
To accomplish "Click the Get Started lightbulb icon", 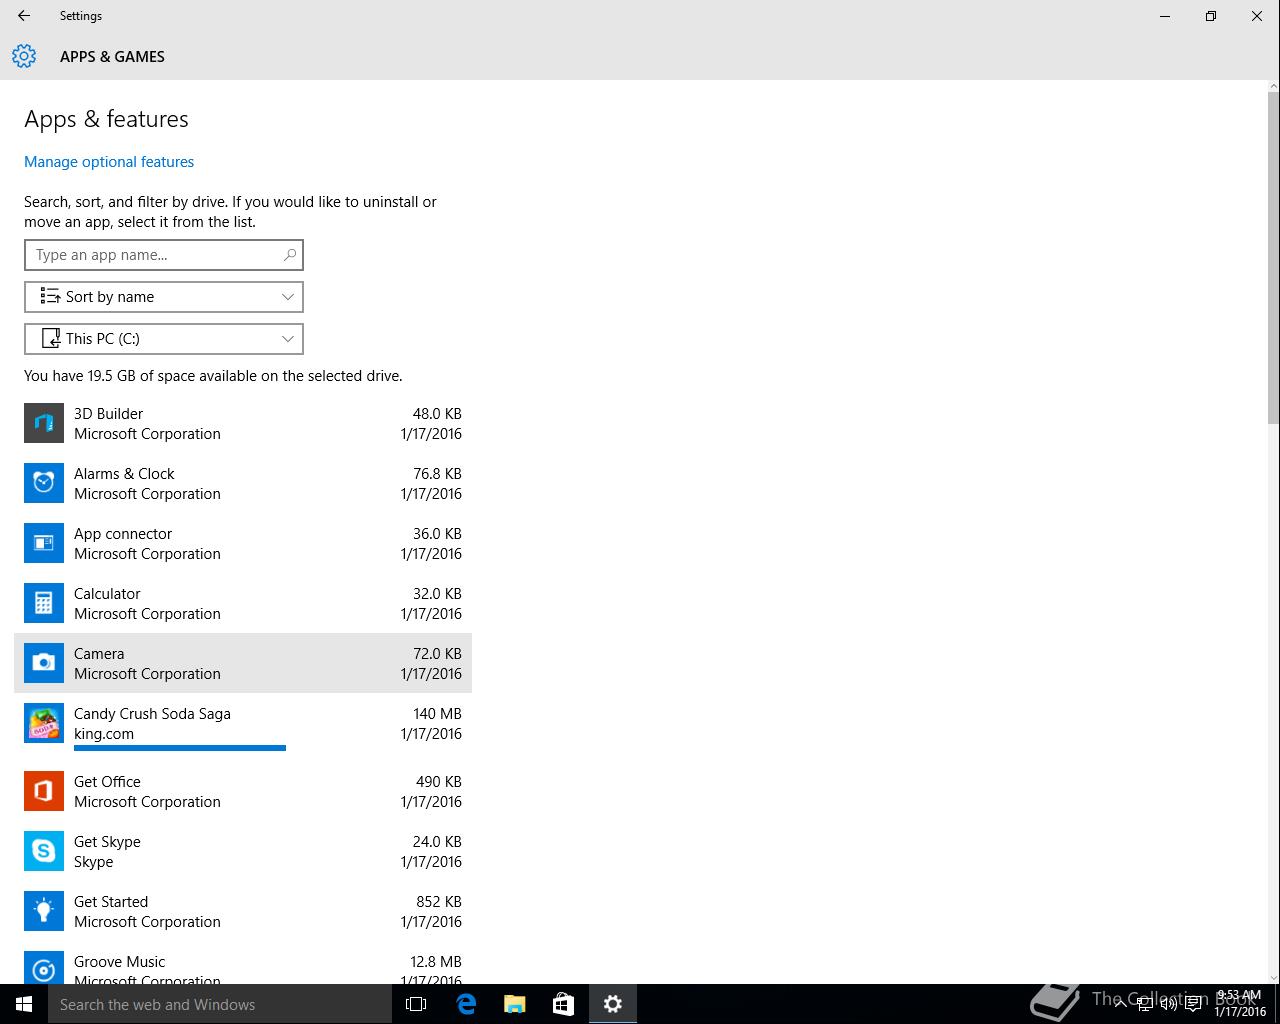I will (x=44, y=911).
